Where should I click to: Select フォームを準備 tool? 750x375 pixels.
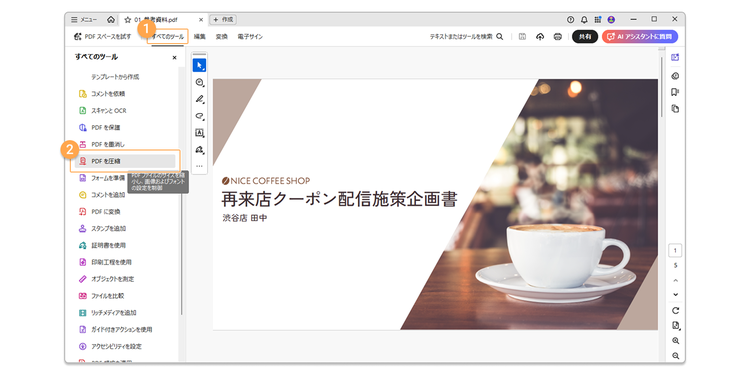(x=101, y=178)
